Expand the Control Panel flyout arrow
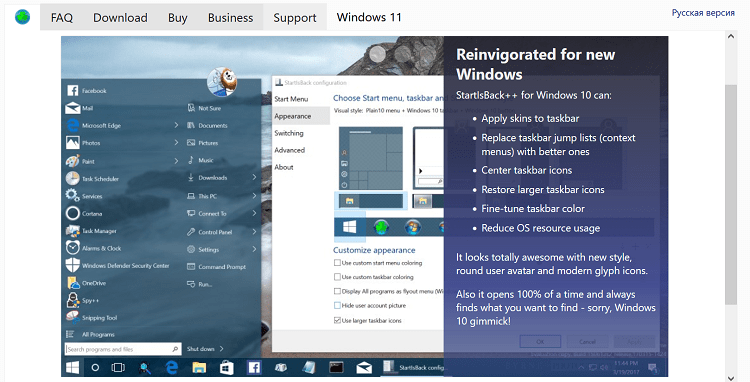 (254, 231)
